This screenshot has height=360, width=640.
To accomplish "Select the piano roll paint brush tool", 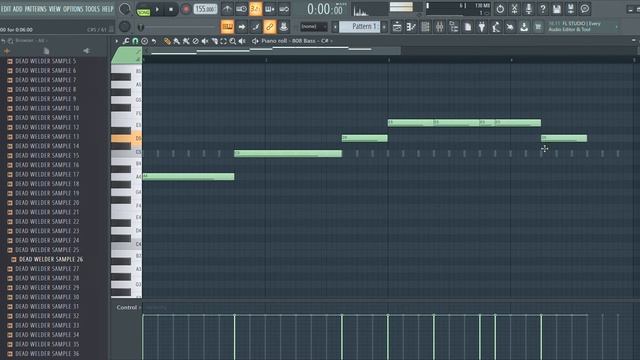I will (176, 41).
